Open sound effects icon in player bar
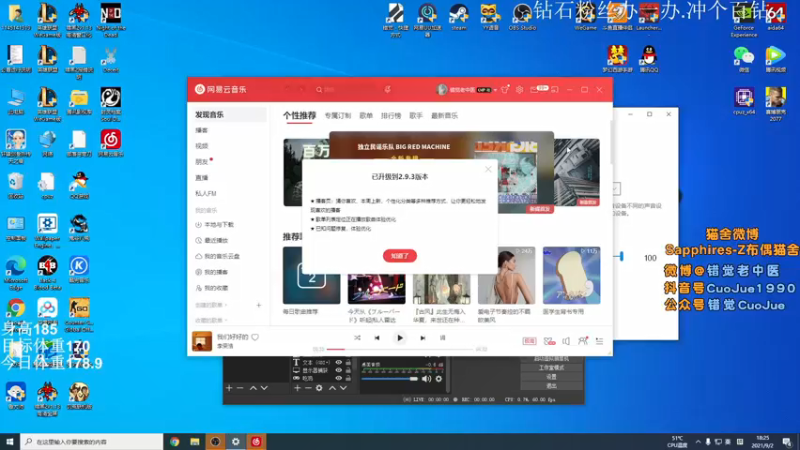 [x=549, y=341]
